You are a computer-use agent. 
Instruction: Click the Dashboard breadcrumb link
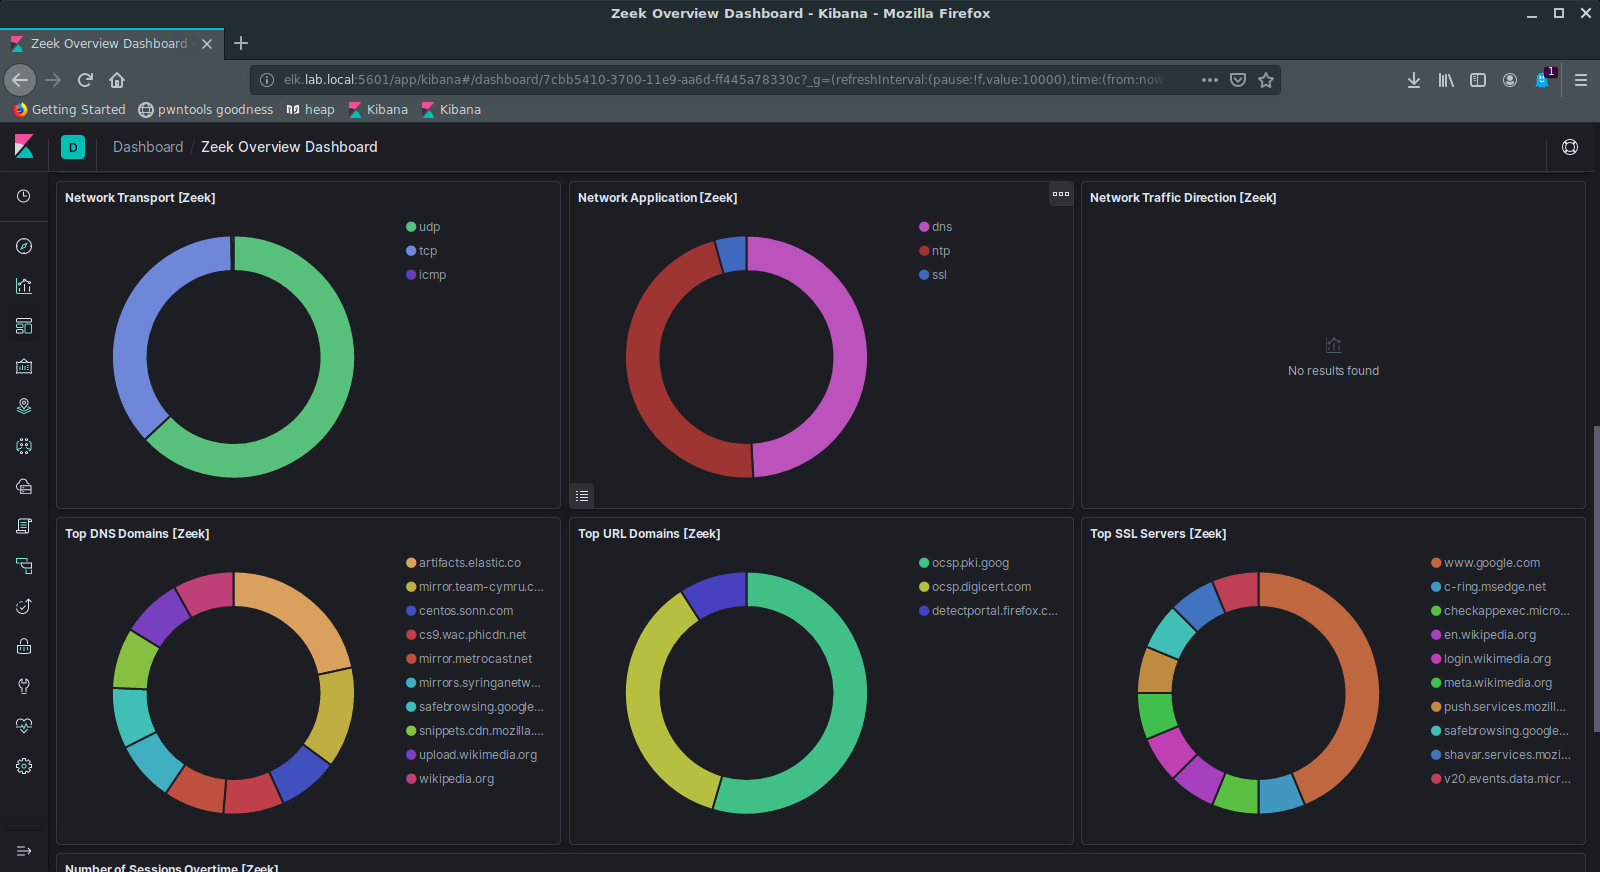pos(148,147)
